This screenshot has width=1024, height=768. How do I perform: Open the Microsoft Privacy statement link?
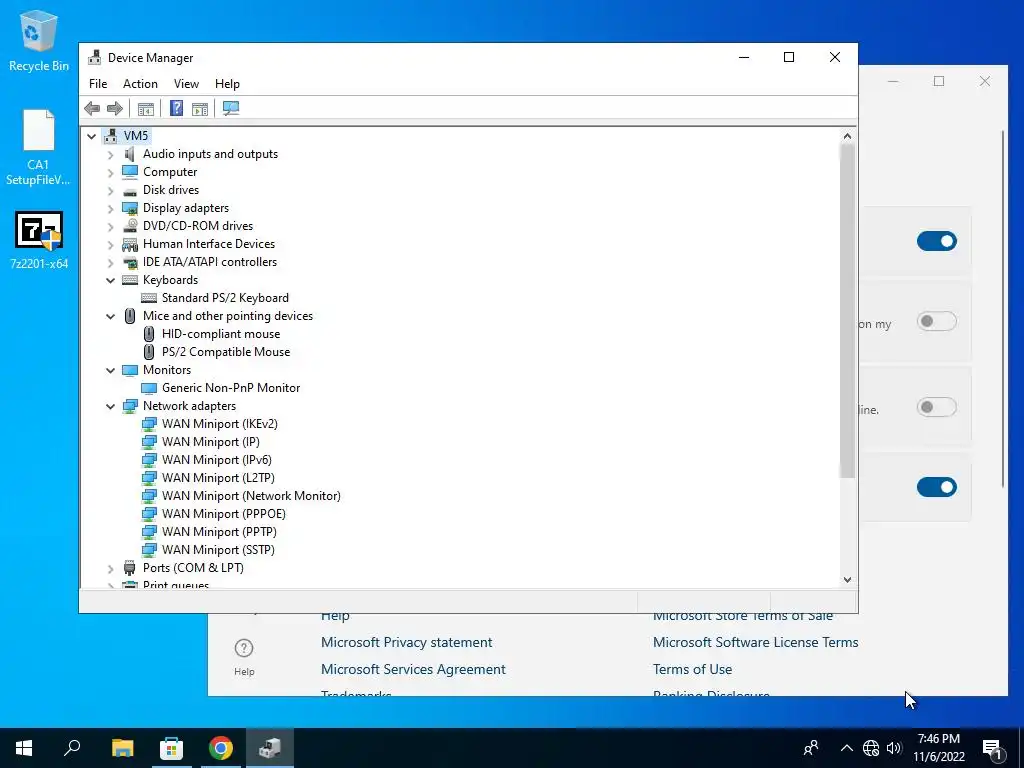point(406,643)
